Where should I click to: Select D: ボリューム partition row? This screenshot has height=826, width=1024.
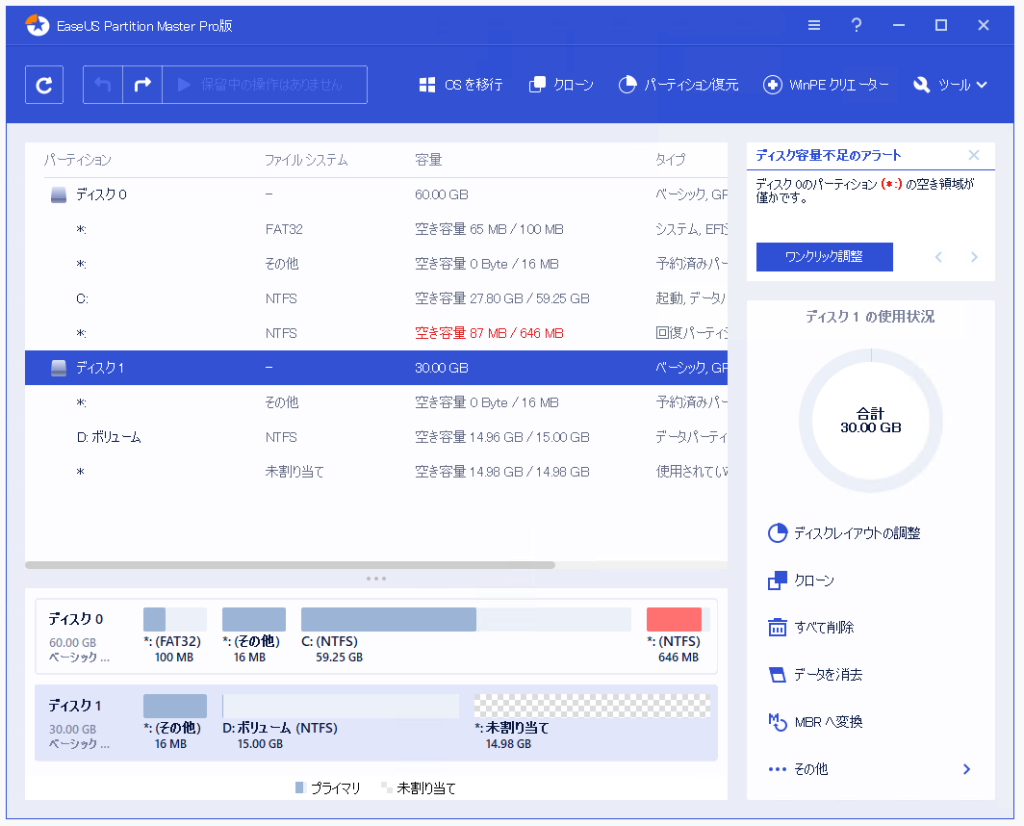point(376,437)
